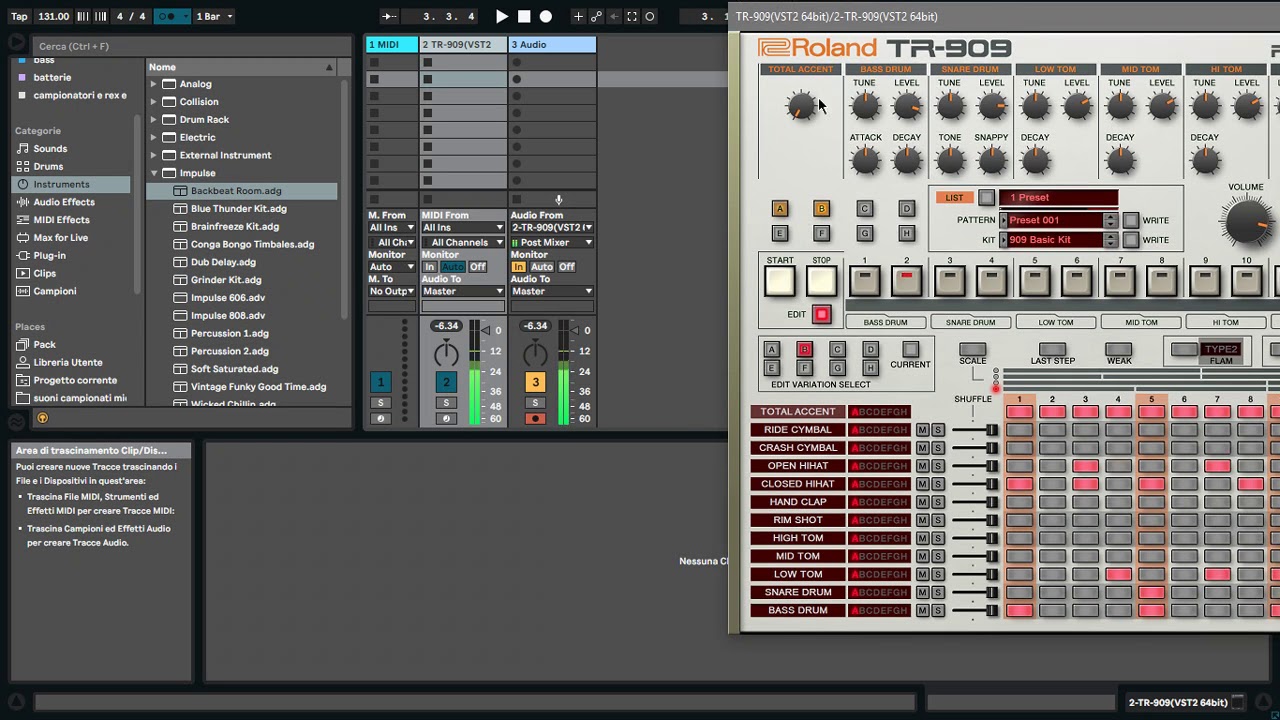This screenshot has width=1280, height=720.
Task: Select the 1 MIDI track header
Action: pos(391,44)
